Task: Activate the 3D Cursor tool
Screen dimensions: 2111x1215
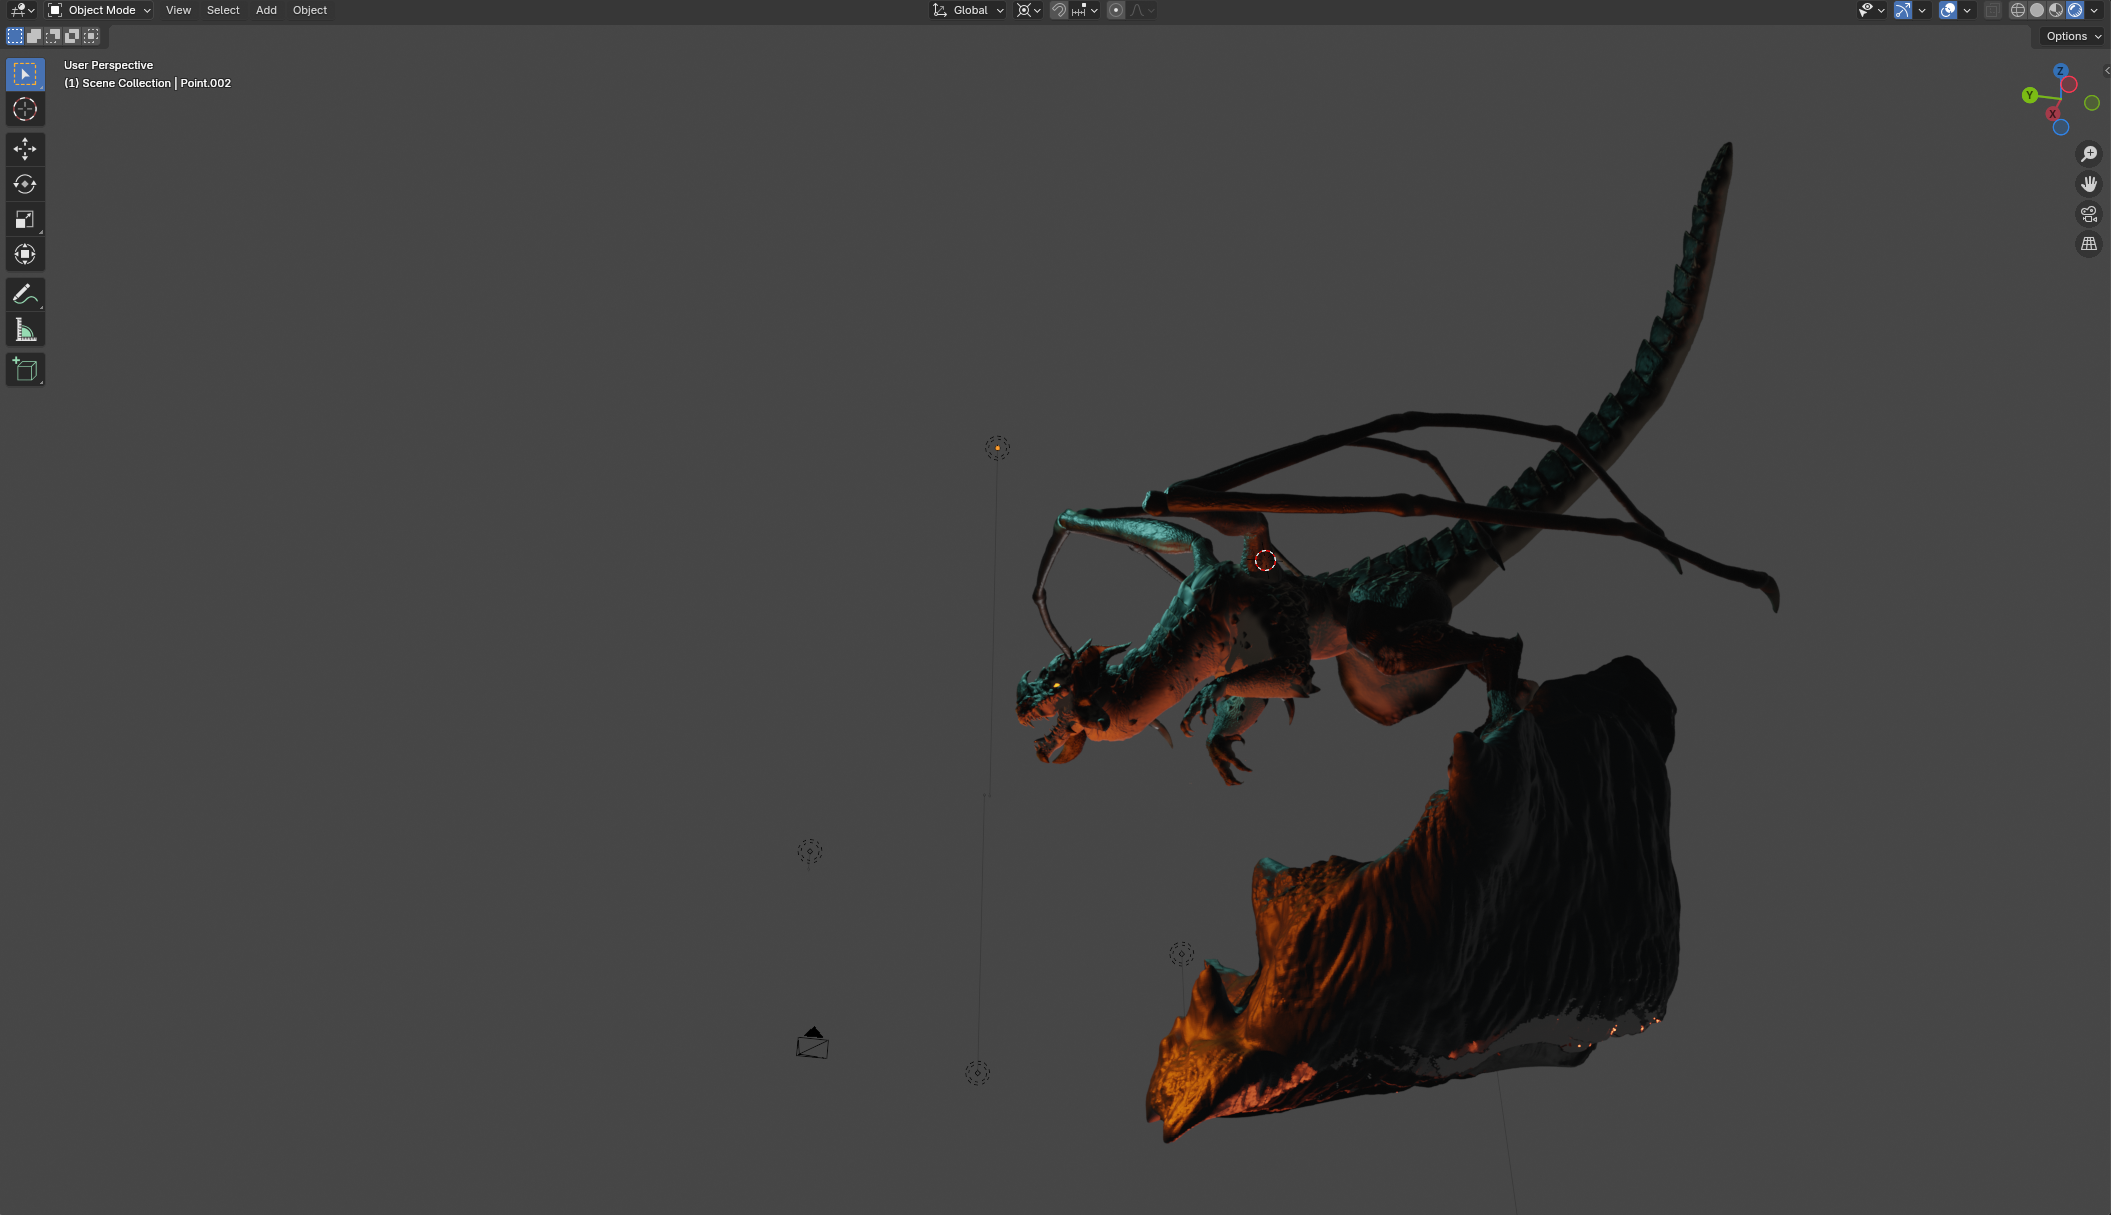Action: point(25,109)
